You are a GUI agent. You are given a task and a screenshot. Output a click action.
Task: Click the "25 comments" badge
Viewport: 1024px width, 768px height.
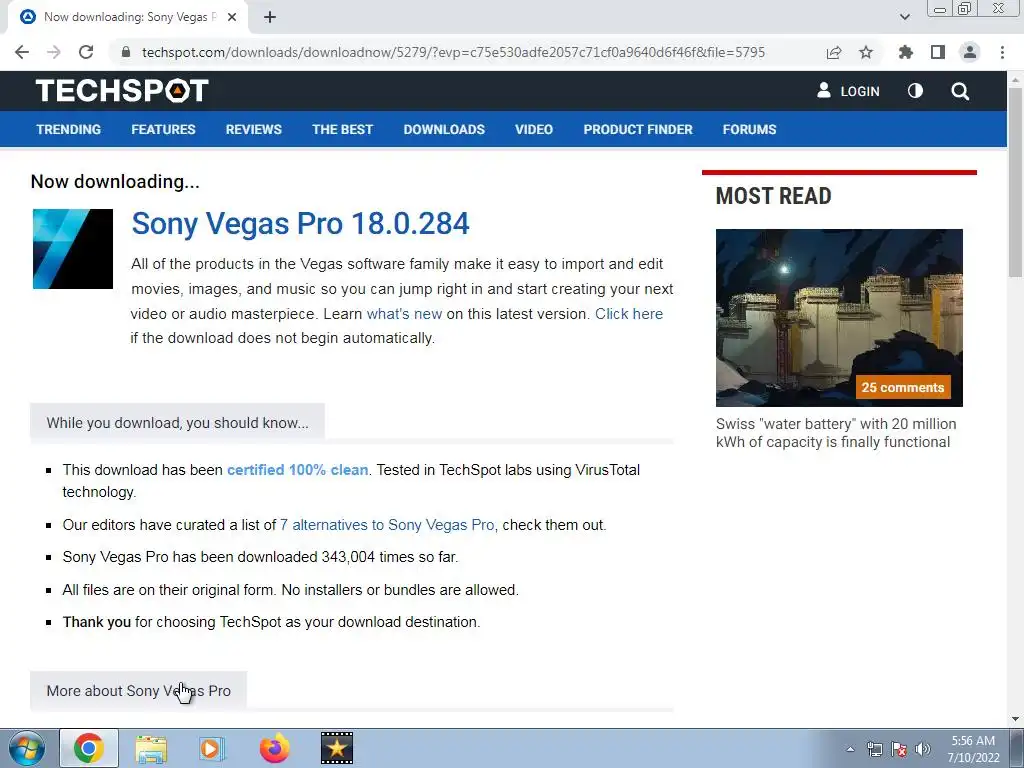point(903,387)
